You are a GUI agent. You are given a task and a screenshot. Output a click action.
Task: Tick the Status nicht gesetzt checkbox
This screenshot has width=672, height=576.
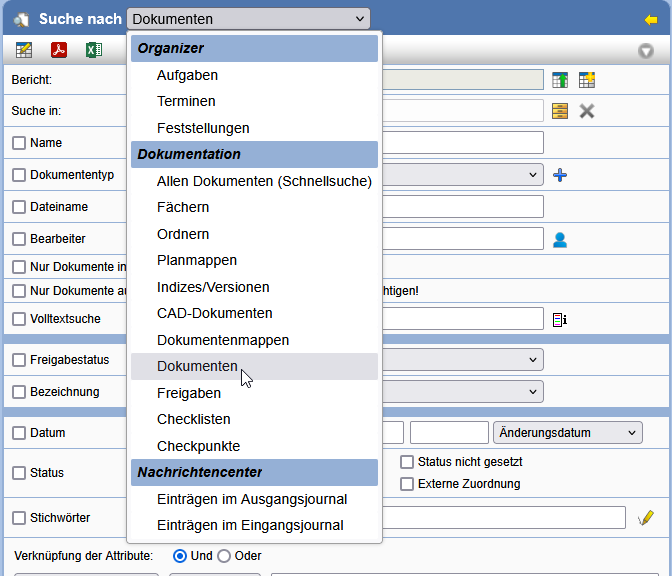[407, 462]
